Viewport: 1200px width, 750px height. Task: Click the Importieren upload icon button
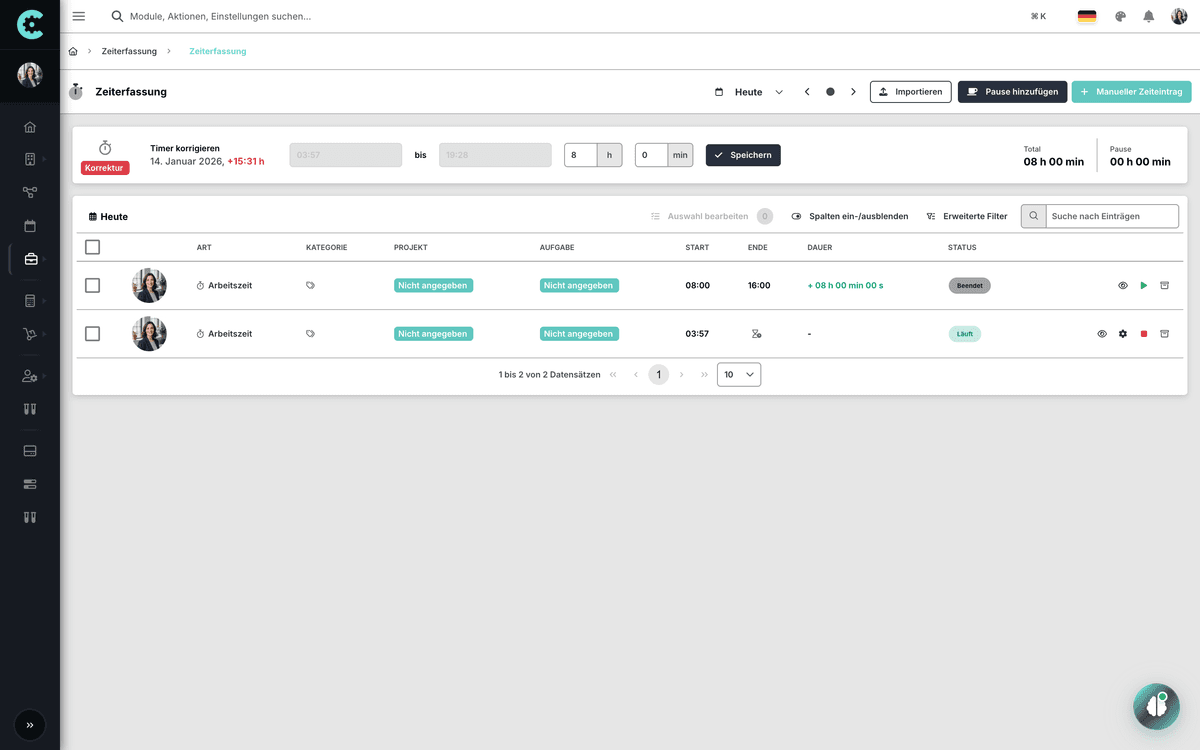click(x=884, y=91)
